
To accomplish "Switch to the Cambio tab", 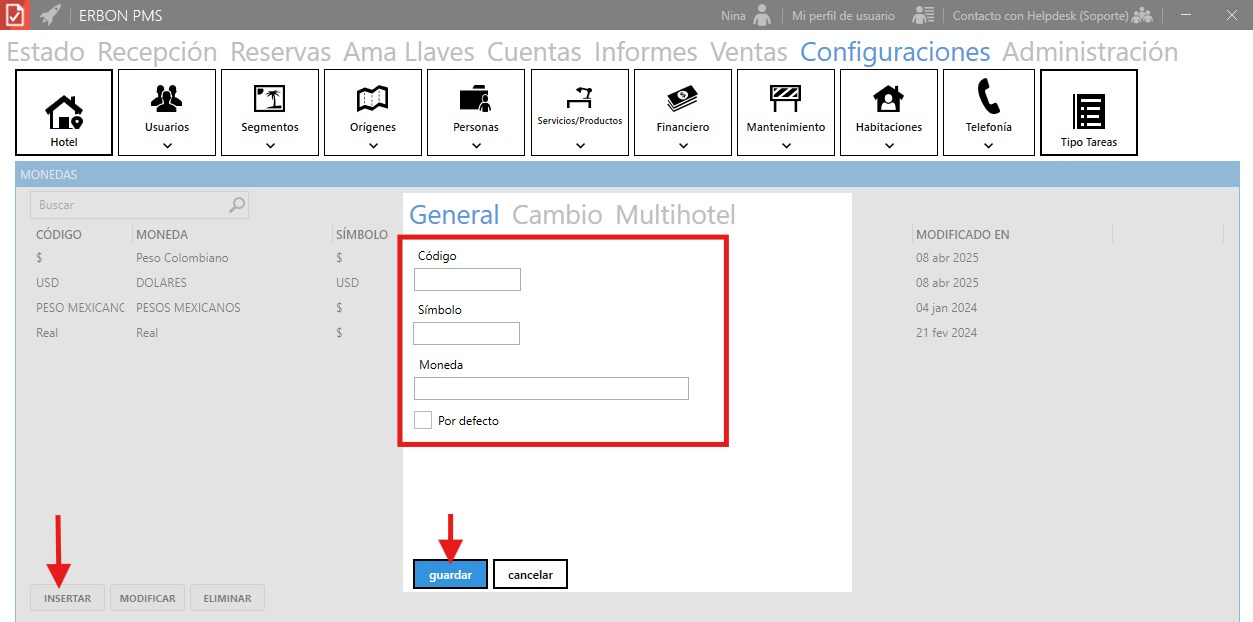I will click(x=557, y=215).
